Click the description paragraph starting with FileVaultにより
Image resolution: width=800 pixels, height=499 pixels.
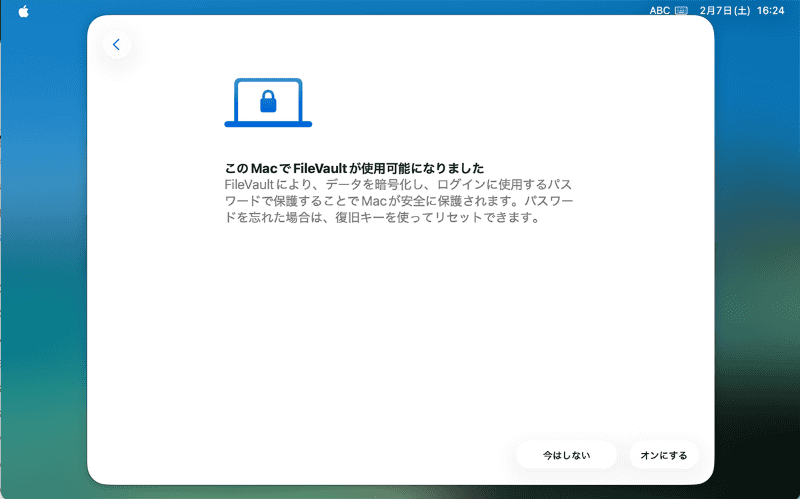399,201
